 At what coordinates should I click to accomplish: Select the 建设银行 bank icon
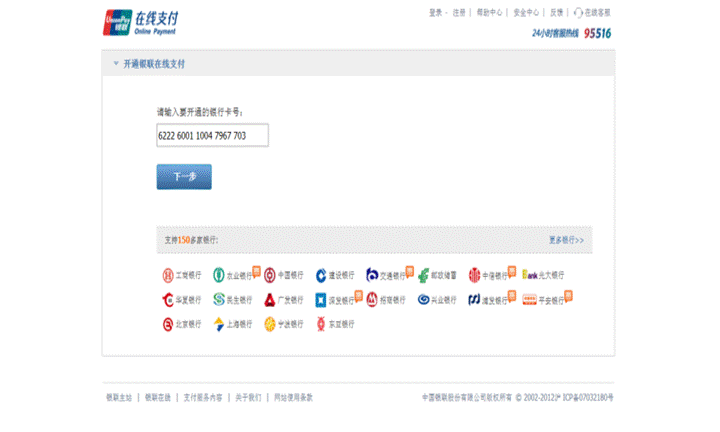coord(321,276)
